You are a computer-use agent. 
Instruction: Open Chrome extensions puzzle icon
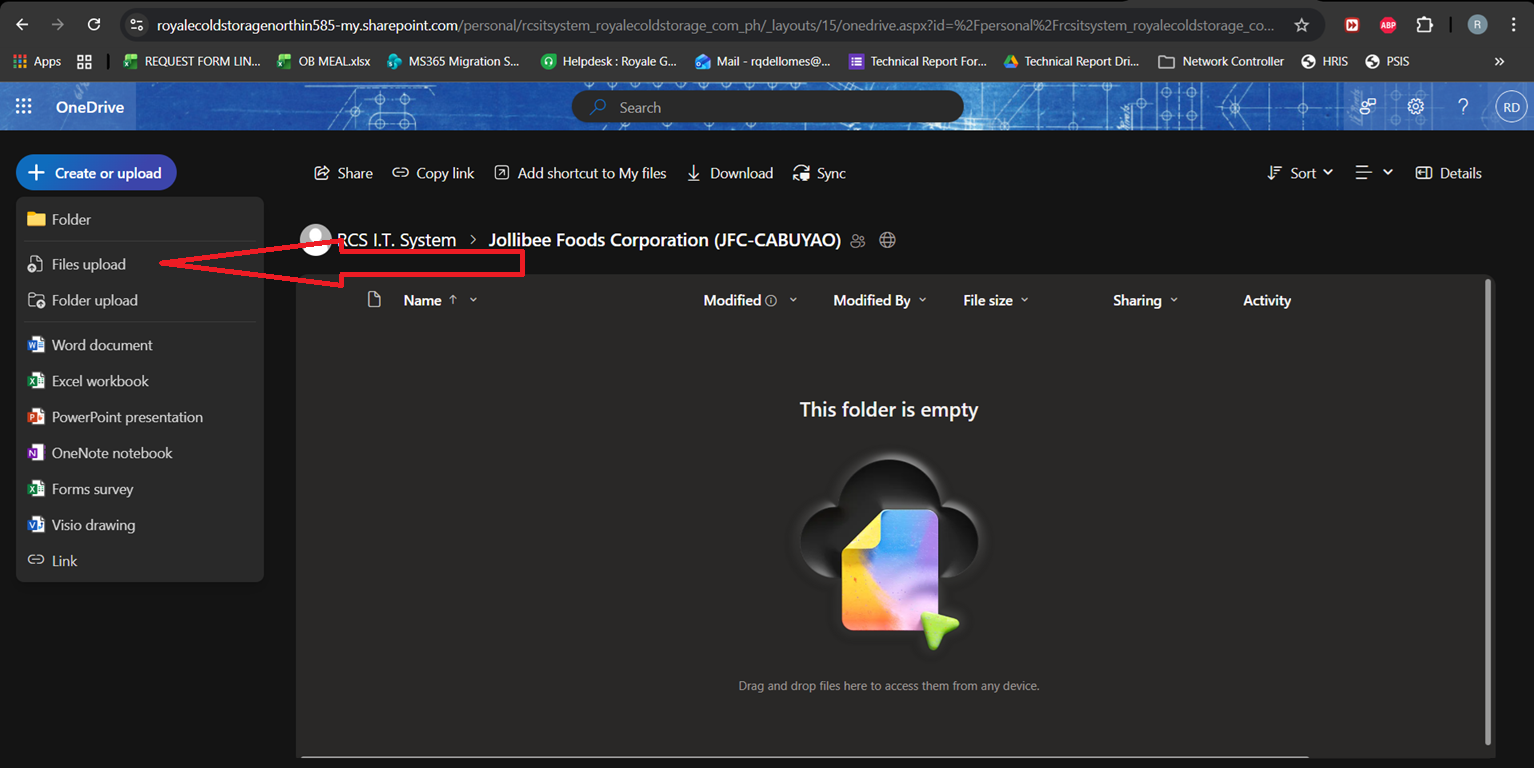click(x=1425, y=25)
